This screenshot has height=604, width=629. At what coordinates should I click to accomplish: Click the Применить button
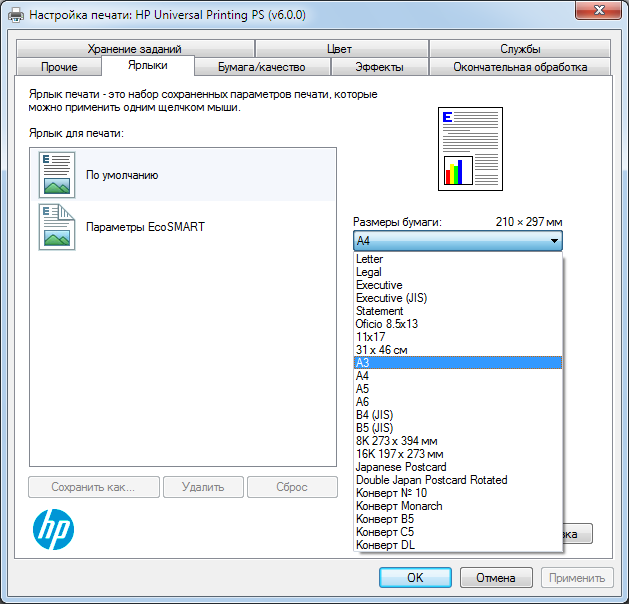[x=577, y=578]
